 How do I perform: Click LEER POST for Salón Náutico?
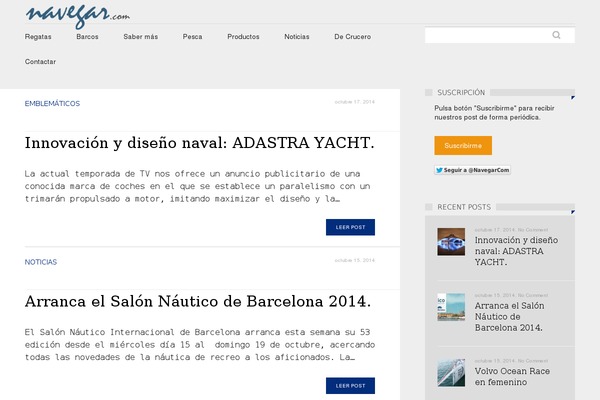tap(351, 386)
